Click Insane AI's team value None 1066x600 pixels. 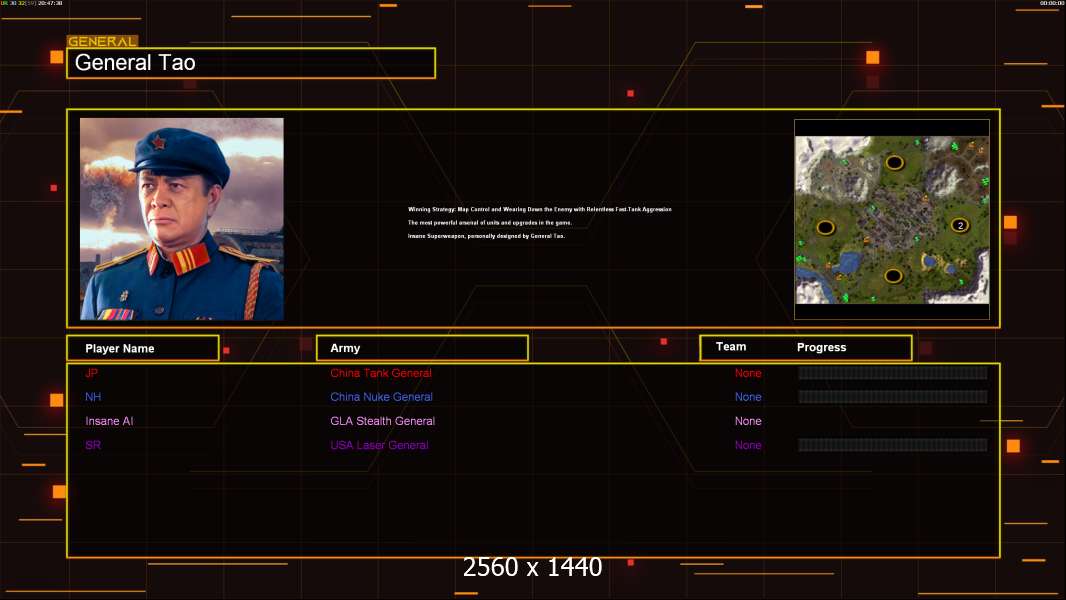tap(748, 421)
